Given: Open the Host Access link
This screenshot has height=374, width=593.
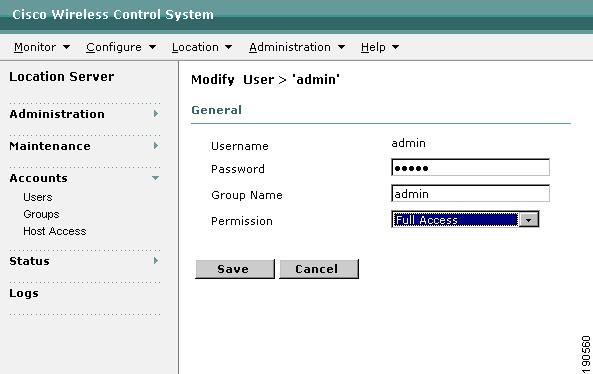Looking at the screenshot, I should click(54, 231).
